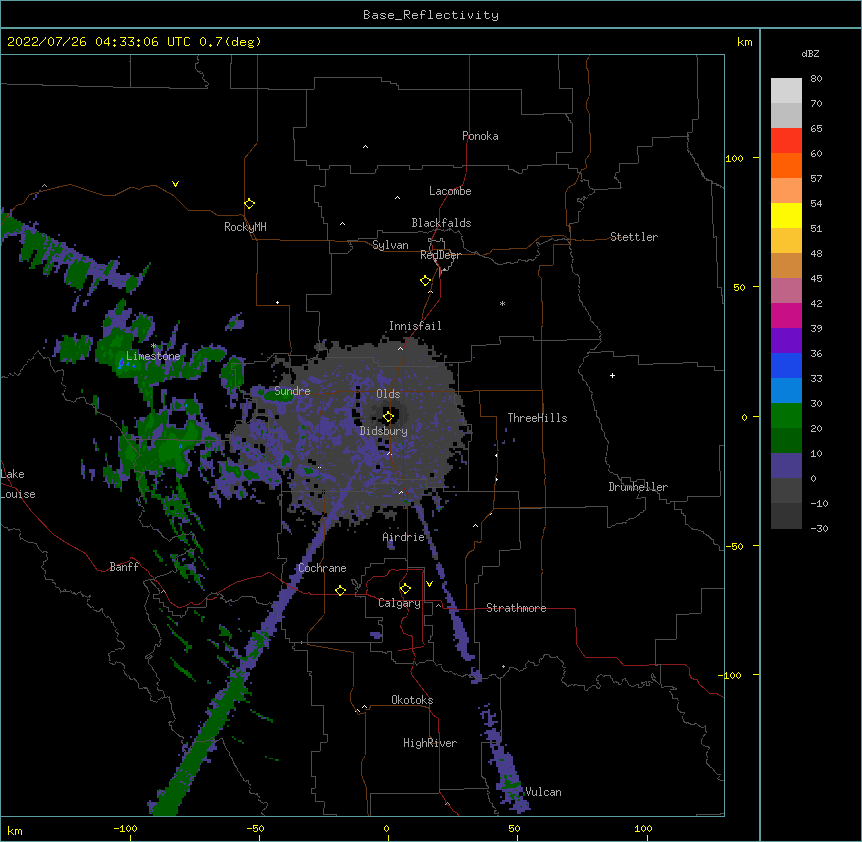Image resolution: width=862 pixels, height=842 pixels.
Task: Select the Ponoka city label
Action: 480,136
